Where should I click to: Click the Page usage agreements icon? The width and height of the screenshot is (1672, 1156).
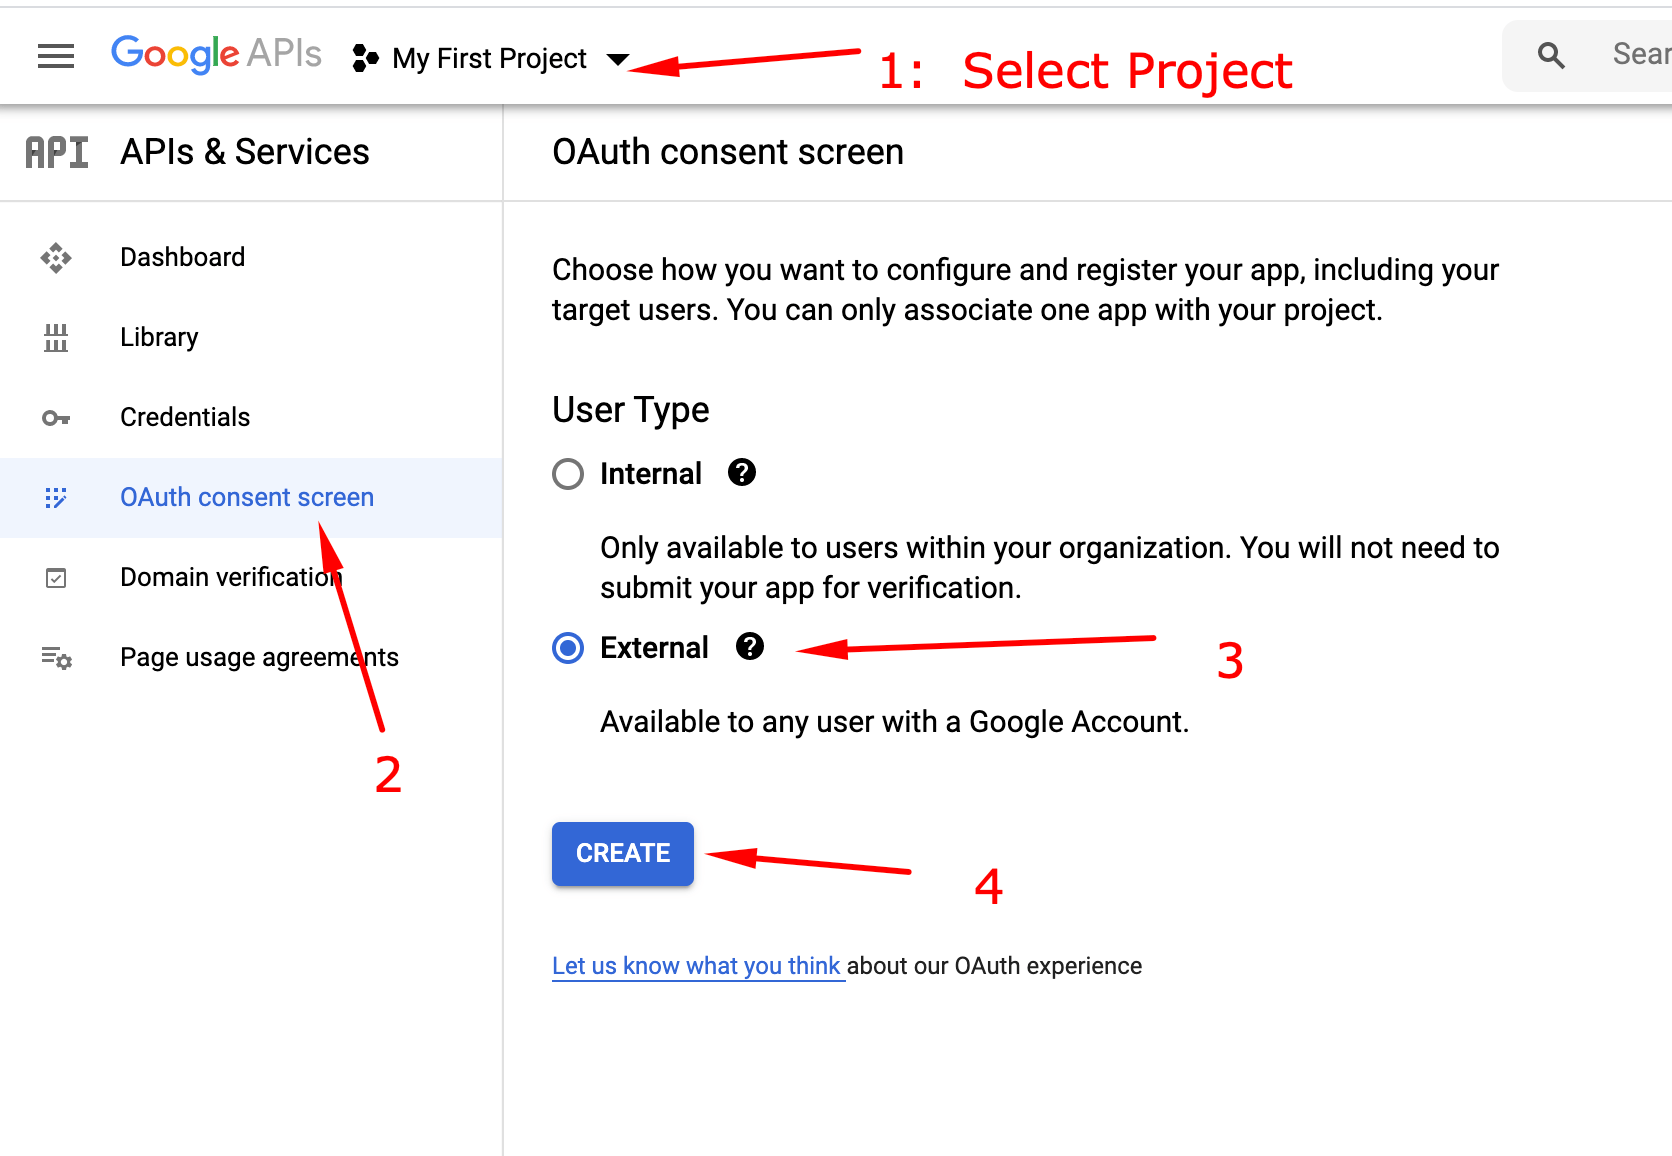56,658
